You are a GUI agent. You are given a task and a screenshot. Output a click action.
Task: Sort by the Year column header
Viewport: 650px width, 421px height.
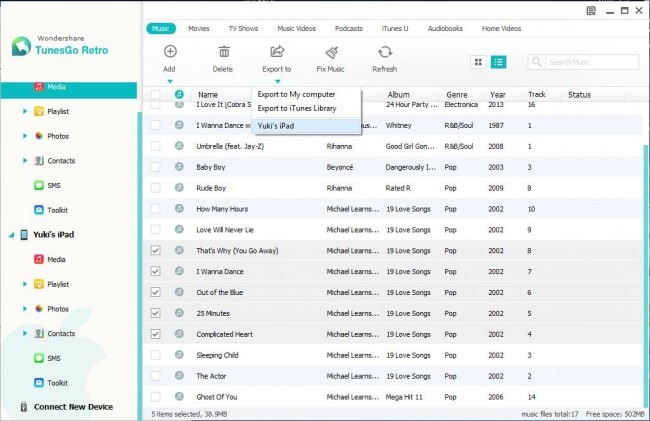[497, 95]
